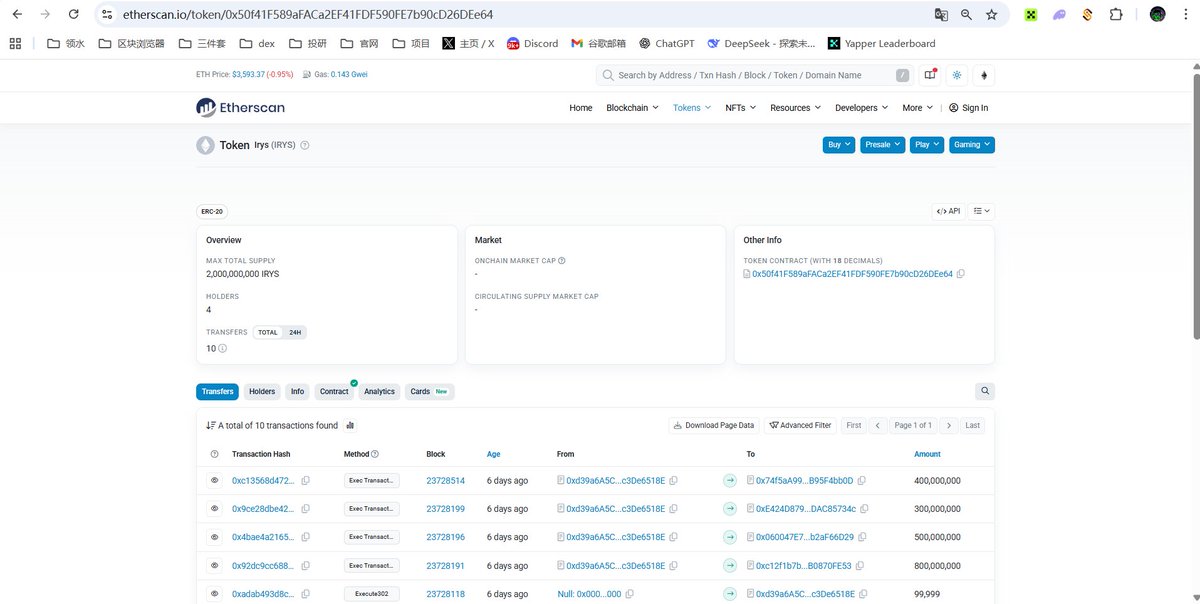View details of transaction 0xc13568d472 eye icon
The width and height of the screenshot is (1200, 604).
[x=214, y=481]
